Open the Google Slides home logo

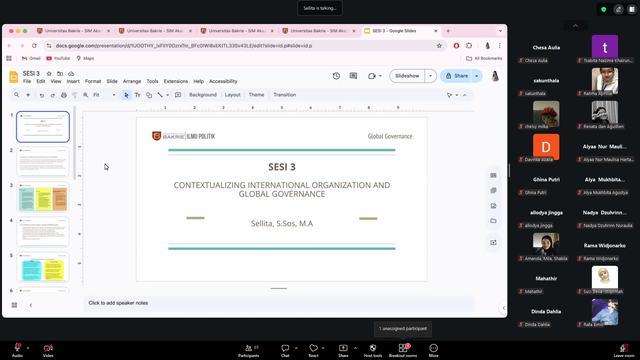(13, 77)
